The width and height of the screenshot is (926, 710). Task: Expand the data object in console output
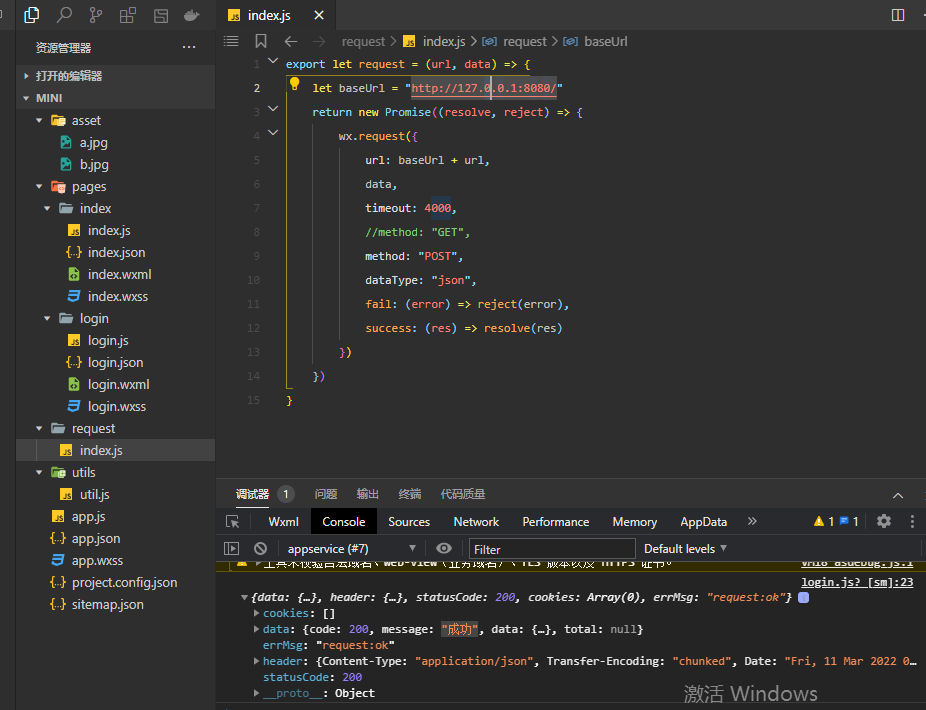point(257,629)
